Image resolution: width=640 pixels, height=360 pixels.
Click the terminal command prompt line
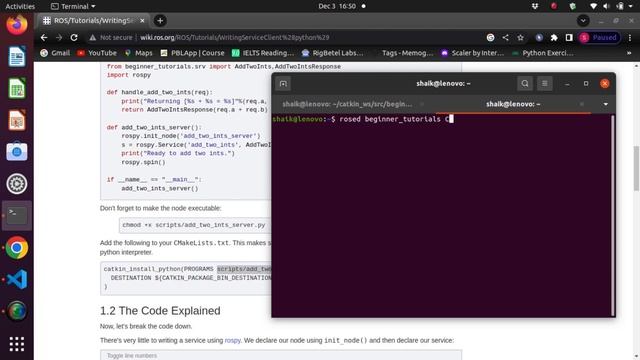point(363,119)
